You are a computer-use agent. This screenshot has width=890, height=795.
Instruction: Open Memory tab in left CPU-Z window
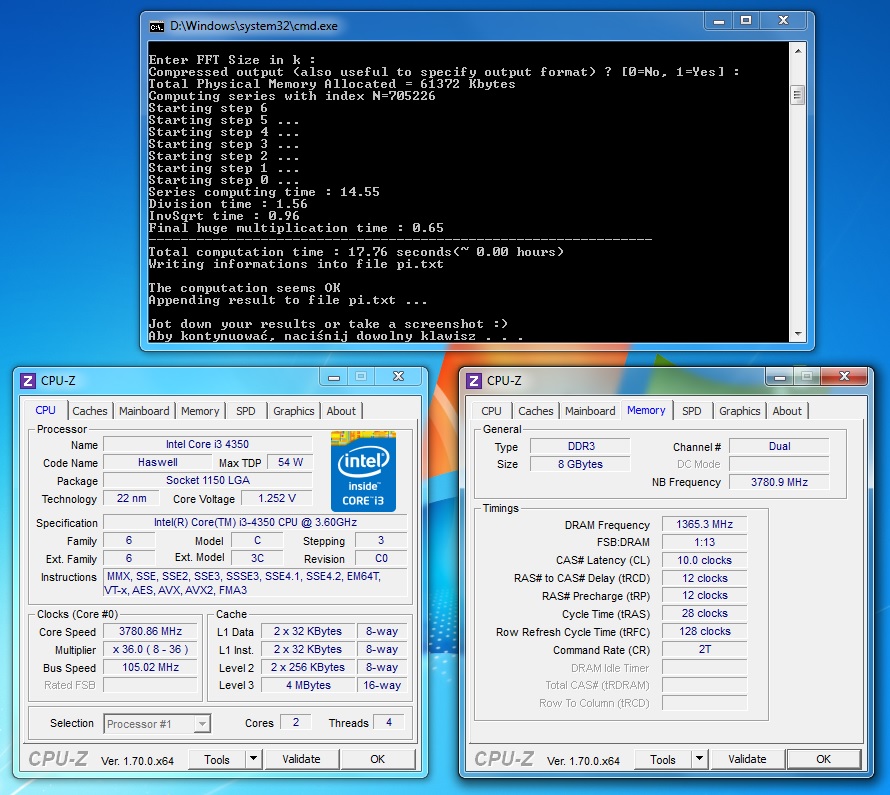click(200, 411)
